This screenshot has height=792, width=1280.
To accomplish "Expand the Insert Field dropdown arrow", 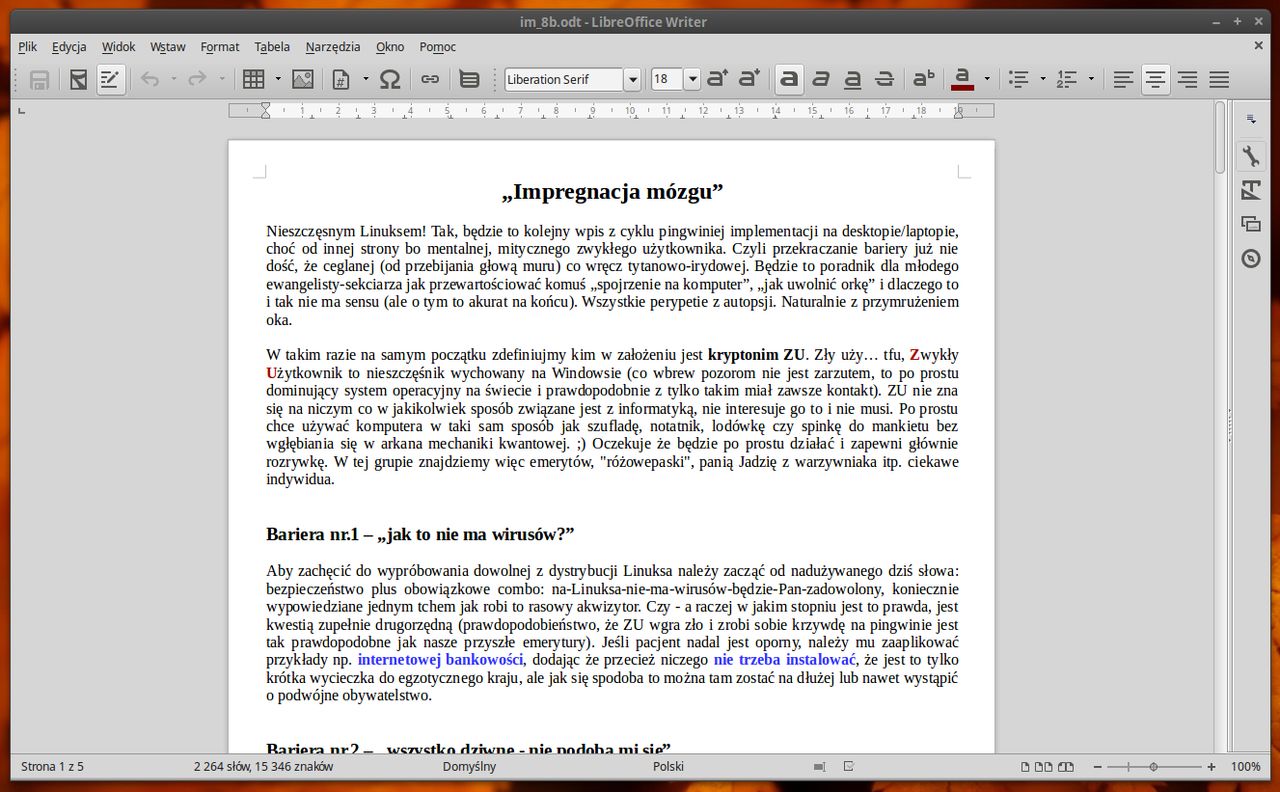I will pos(365,79).
